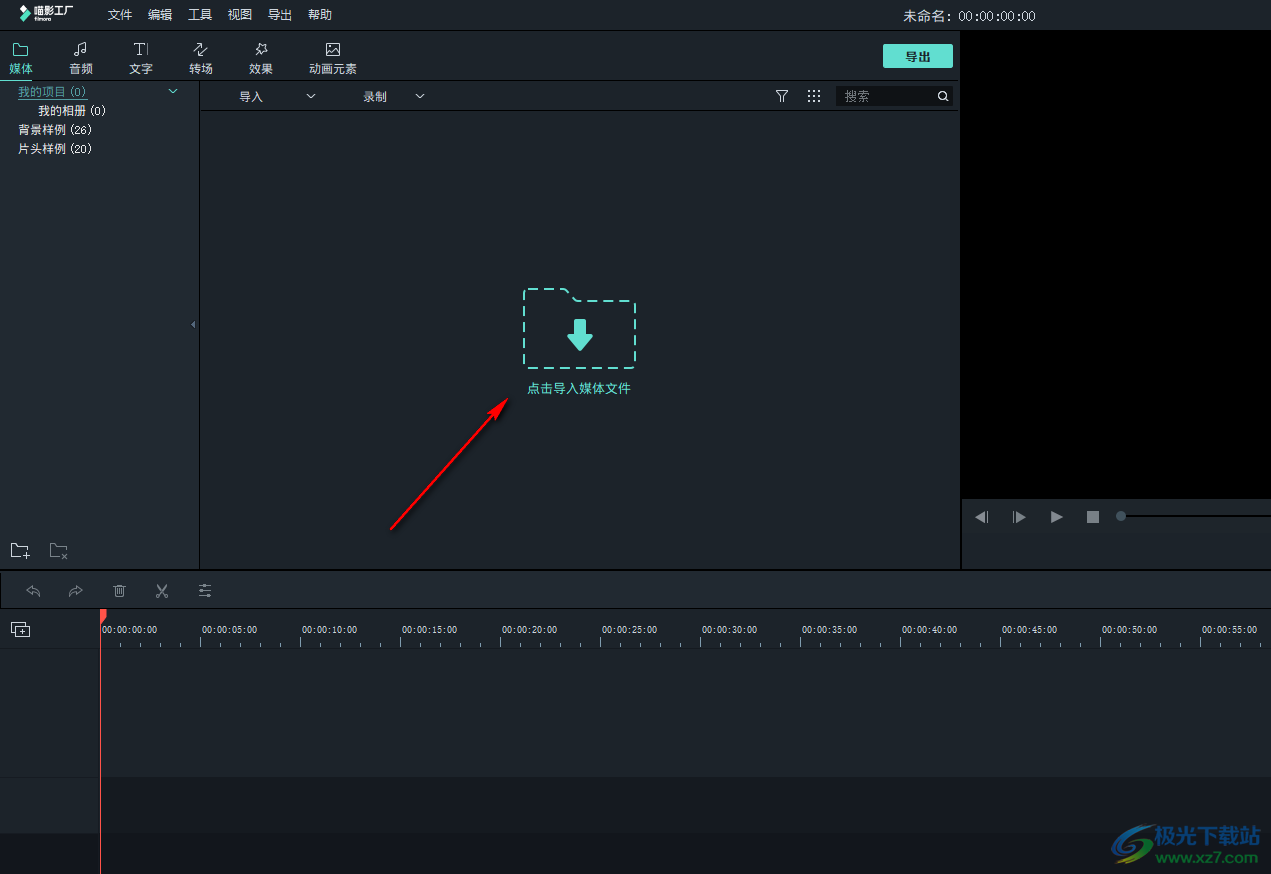Image resolution: width=1271 pixels, height=874 pixels.
Task: Collapse the left panel with small arrow handle
Action: click(x=193, y=324)
